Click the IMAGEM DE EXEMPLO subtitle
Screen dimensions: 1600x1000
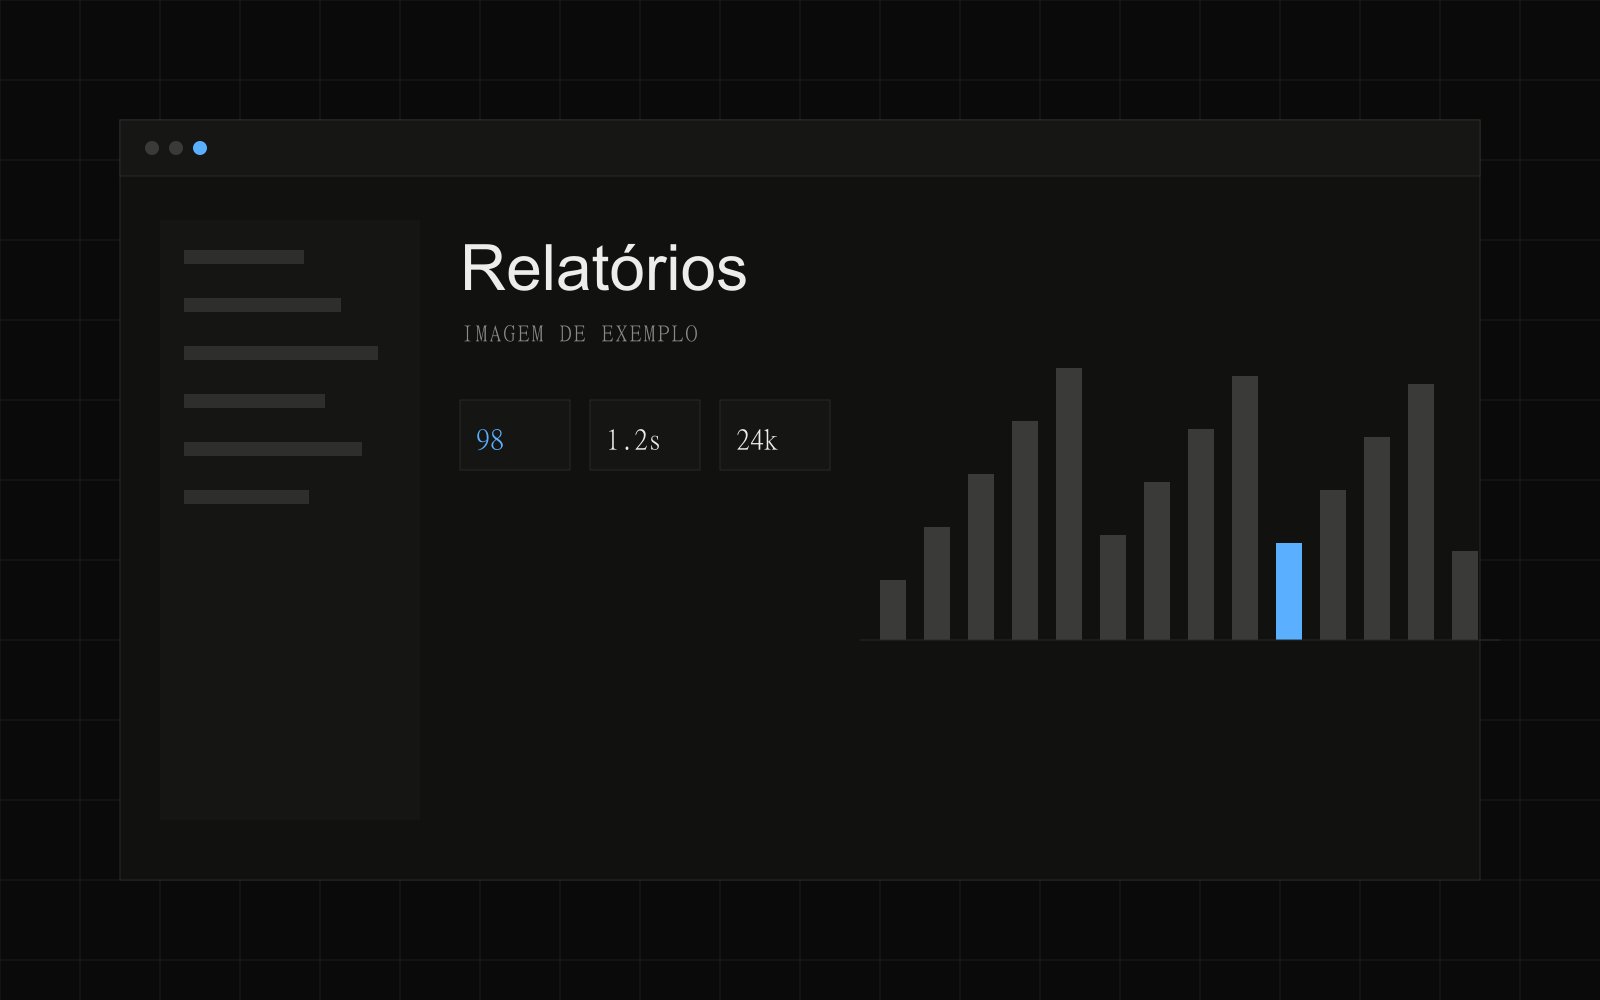point(580,334)
